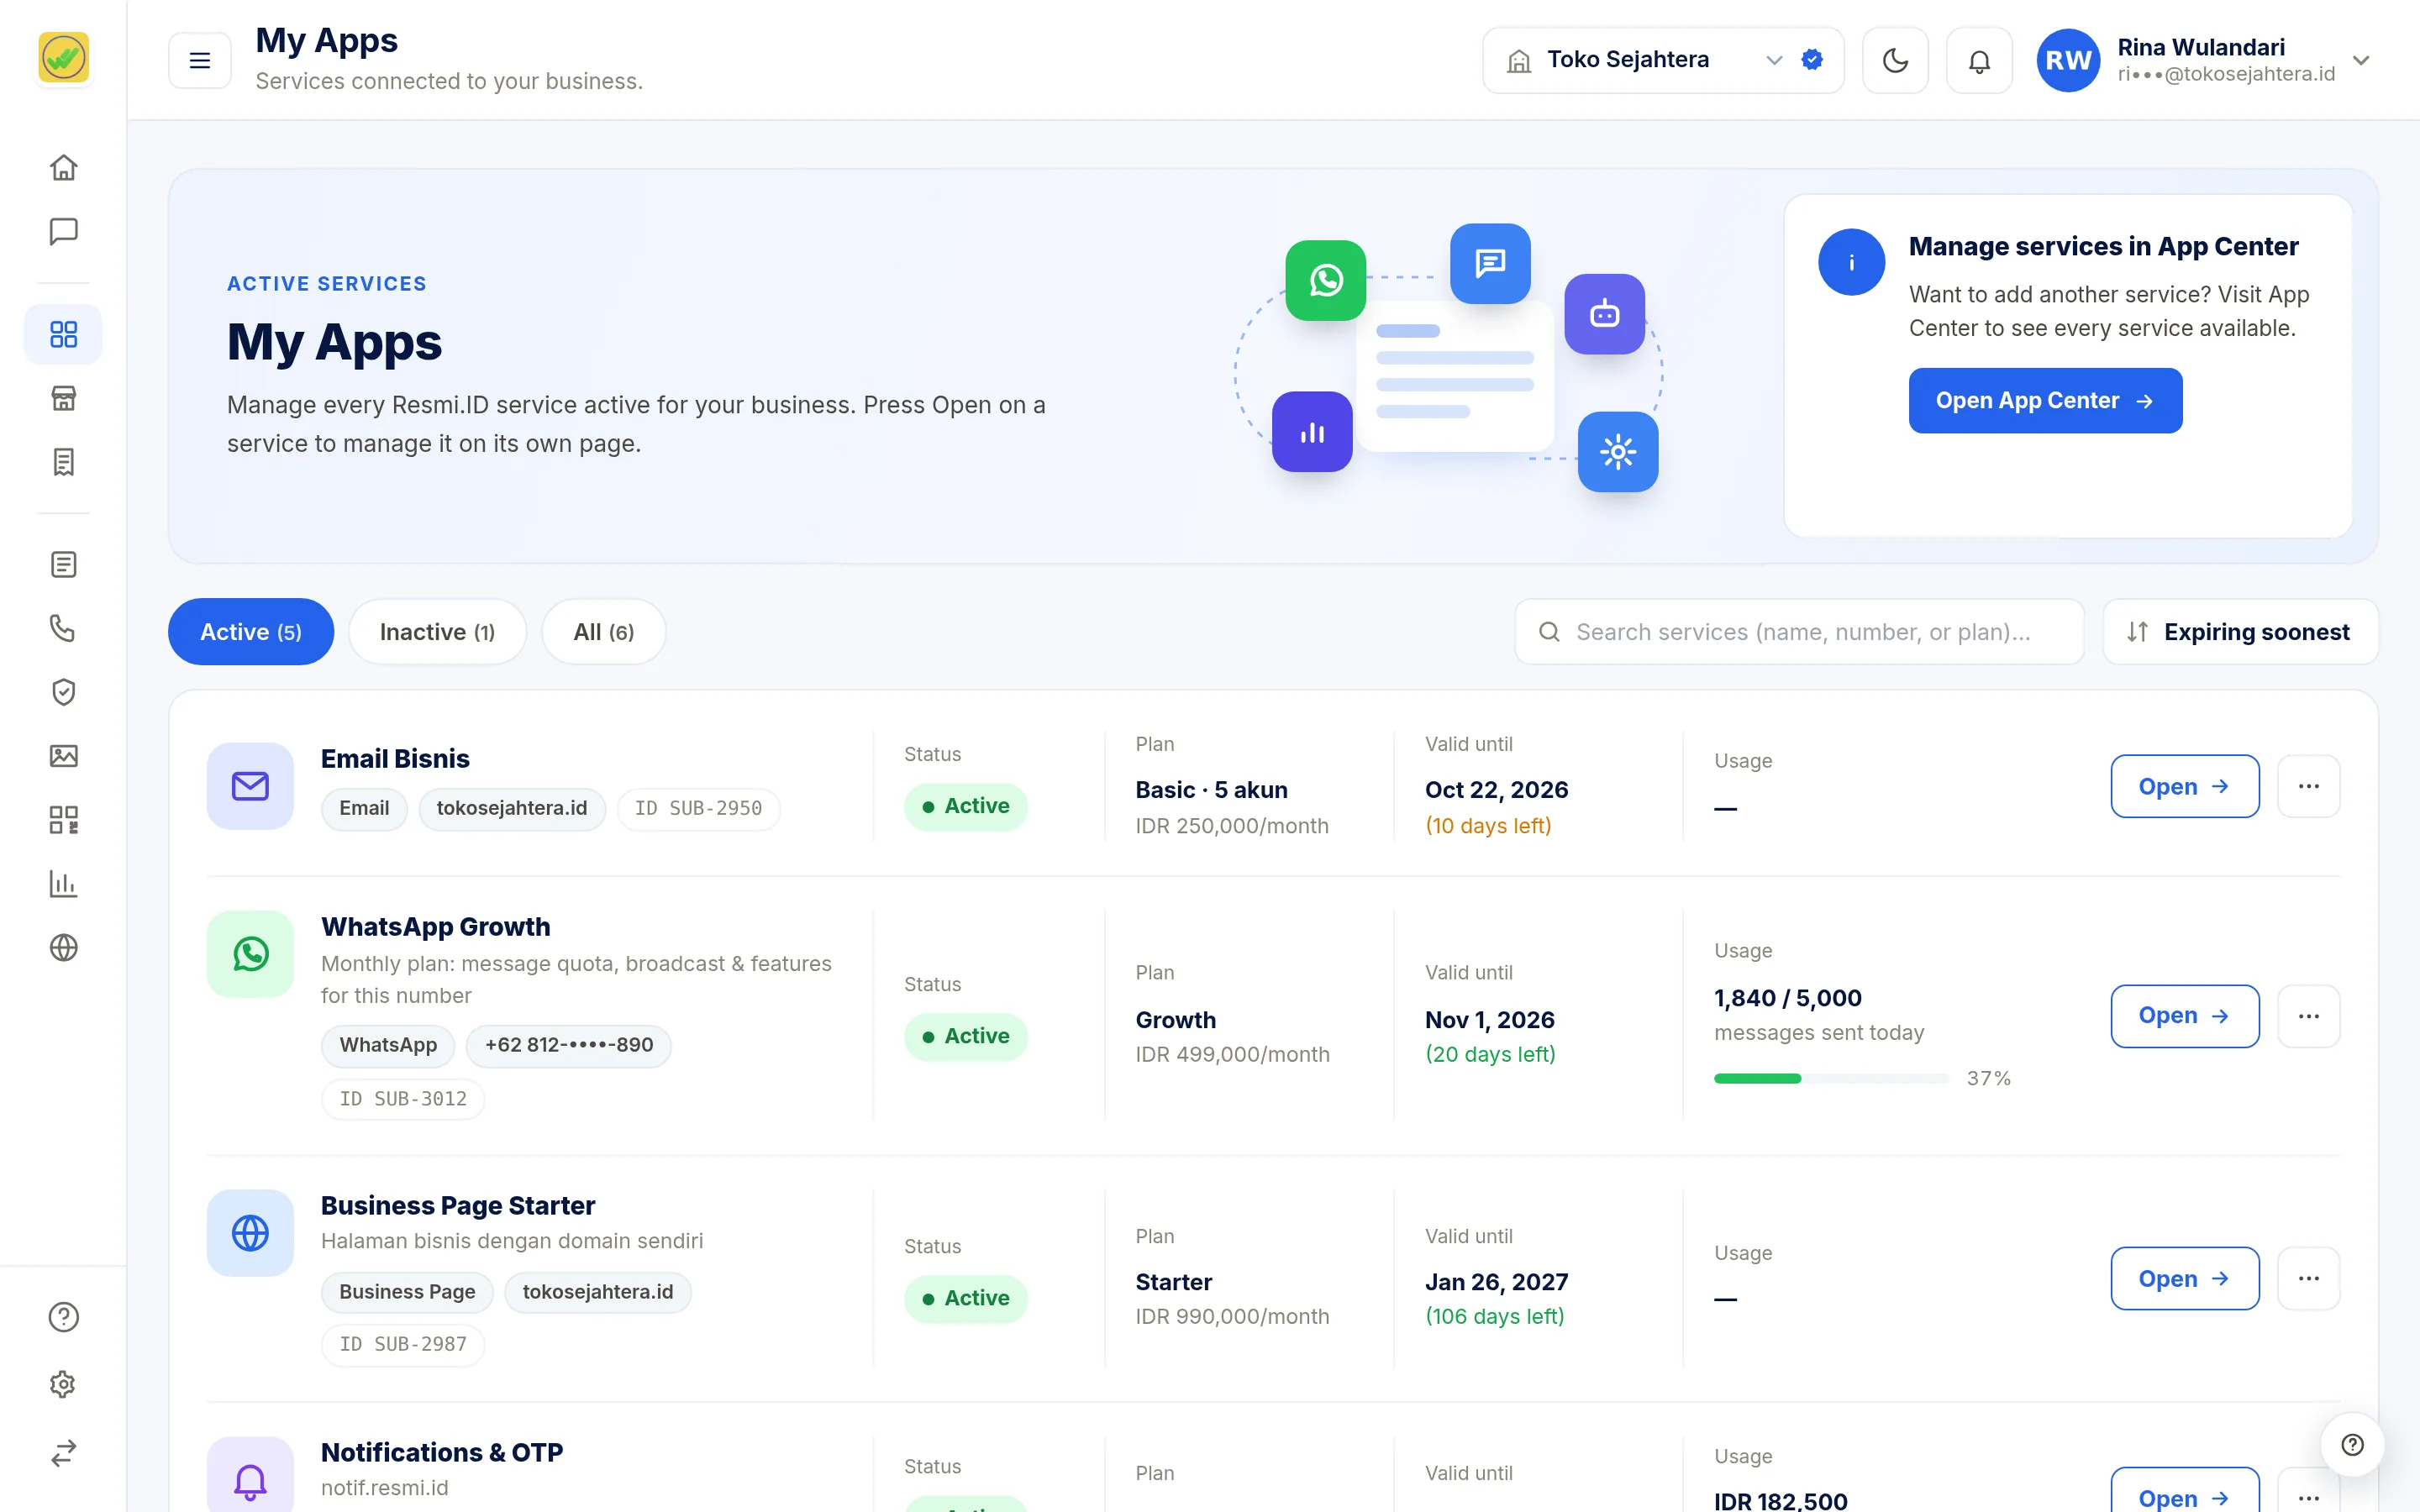The height and width of the screenshot is (1512, 2420).
Task: Click the "Nov 1, 2026" valid date
Action: click(x=1489, y=1020)
